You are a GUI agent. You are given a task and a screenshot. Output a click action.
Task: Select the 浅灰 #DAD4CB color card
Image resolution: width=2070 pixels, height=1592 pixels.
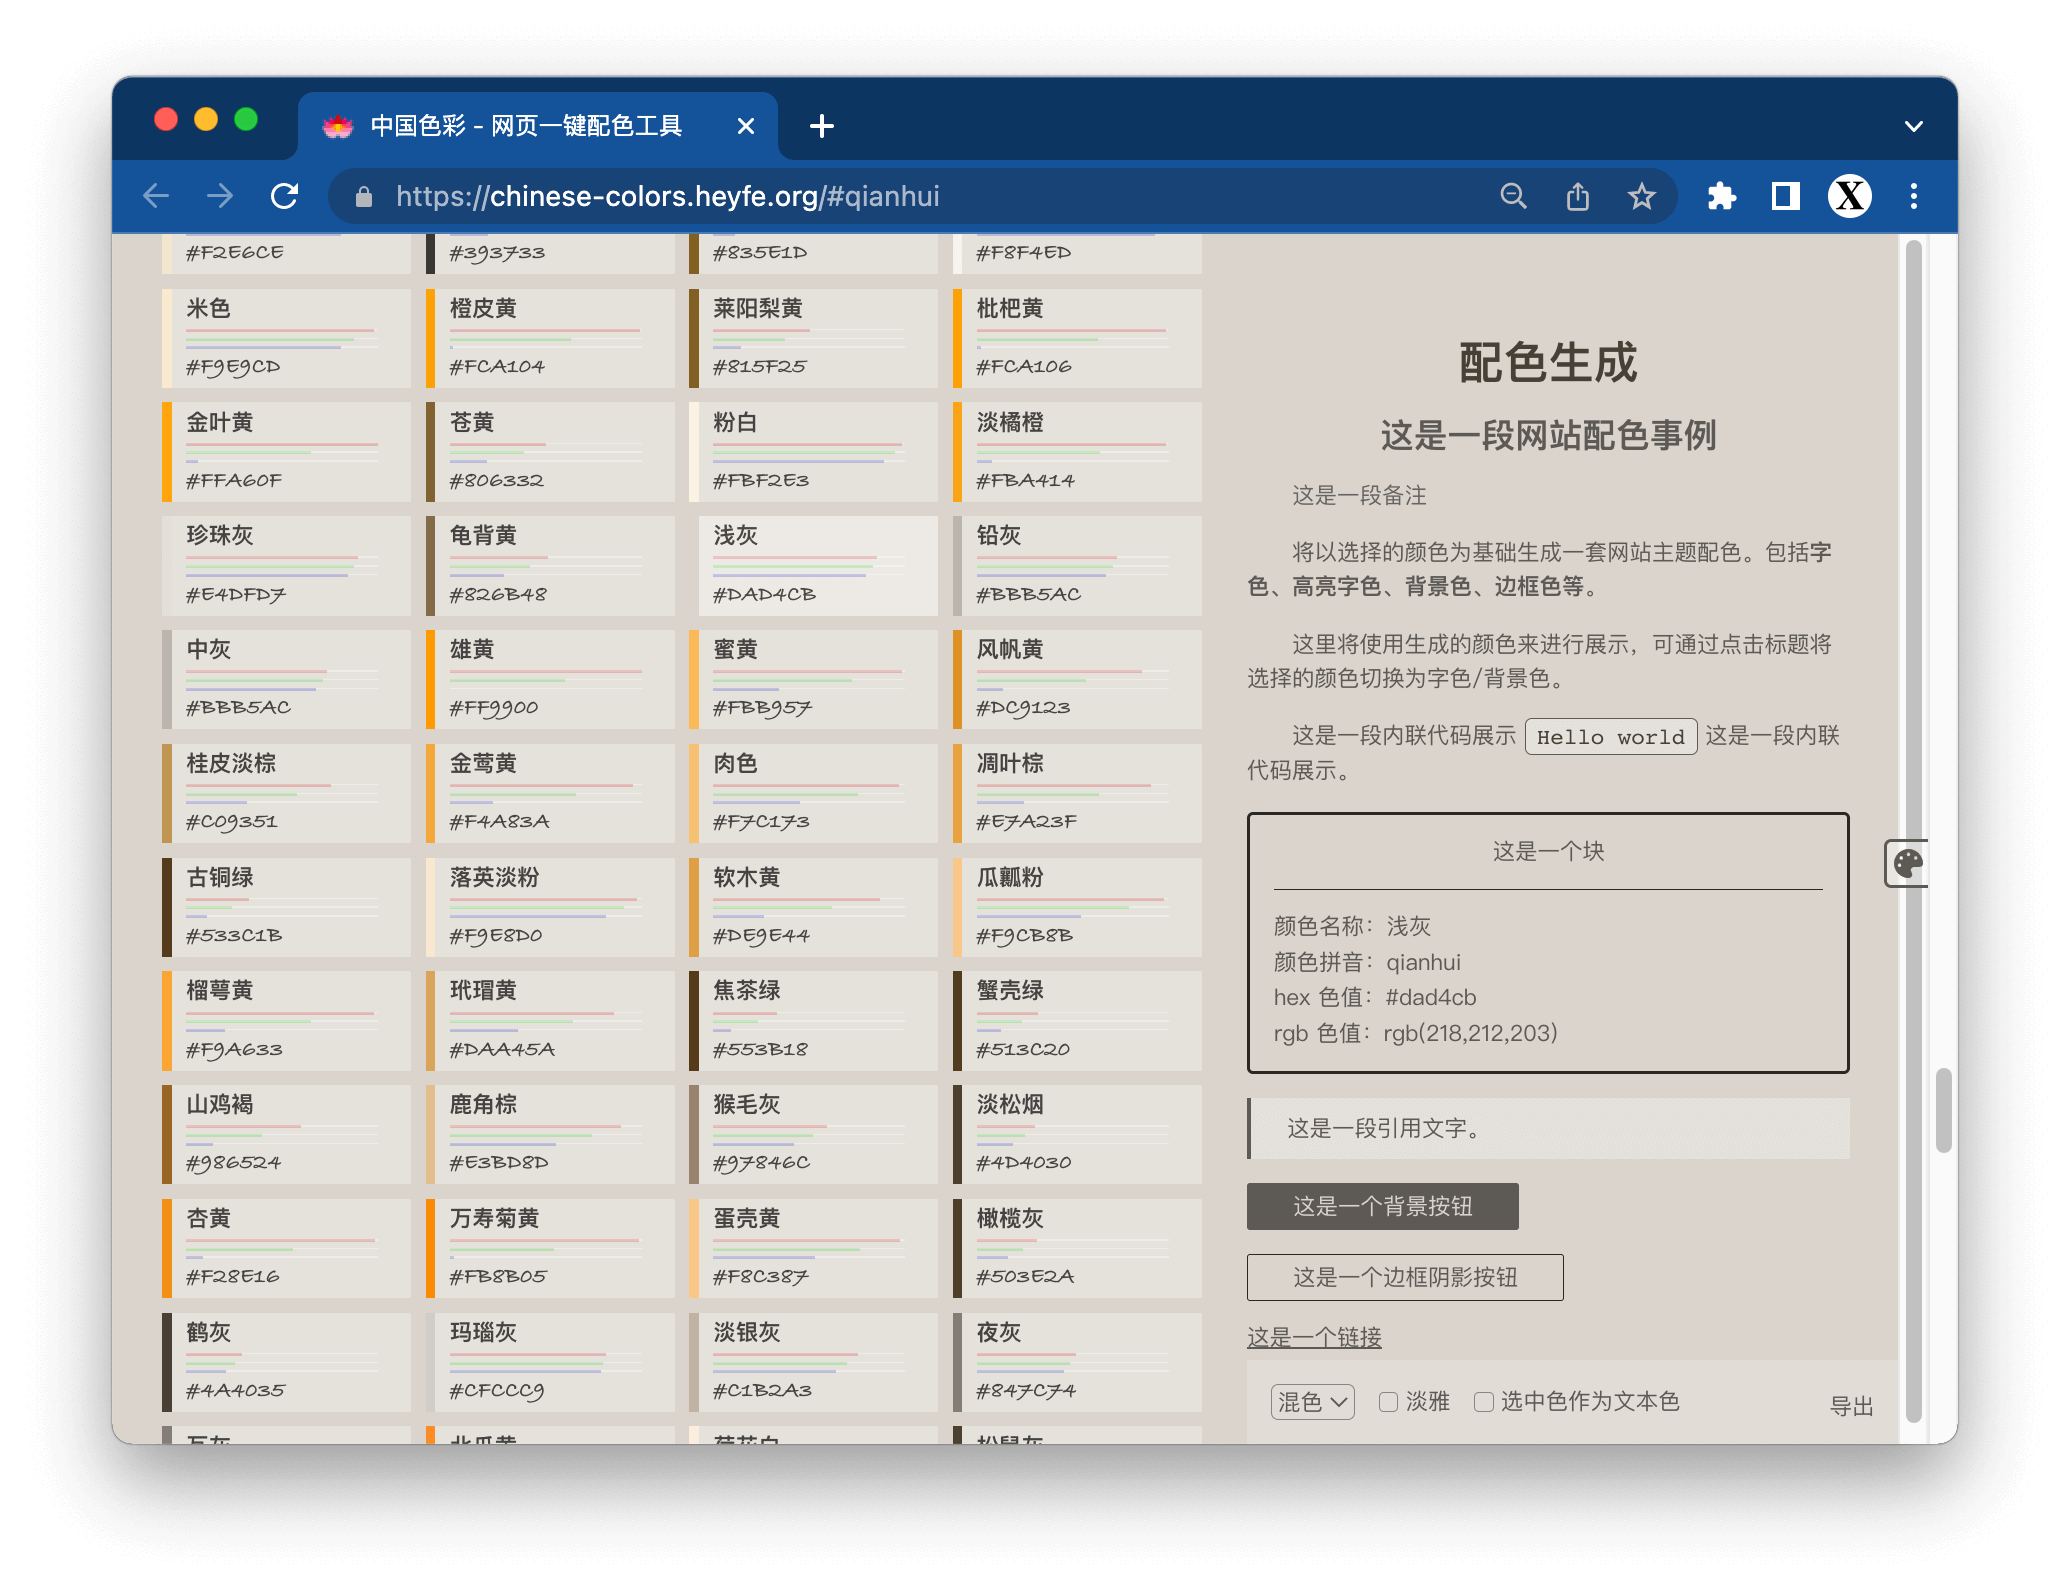814,565
